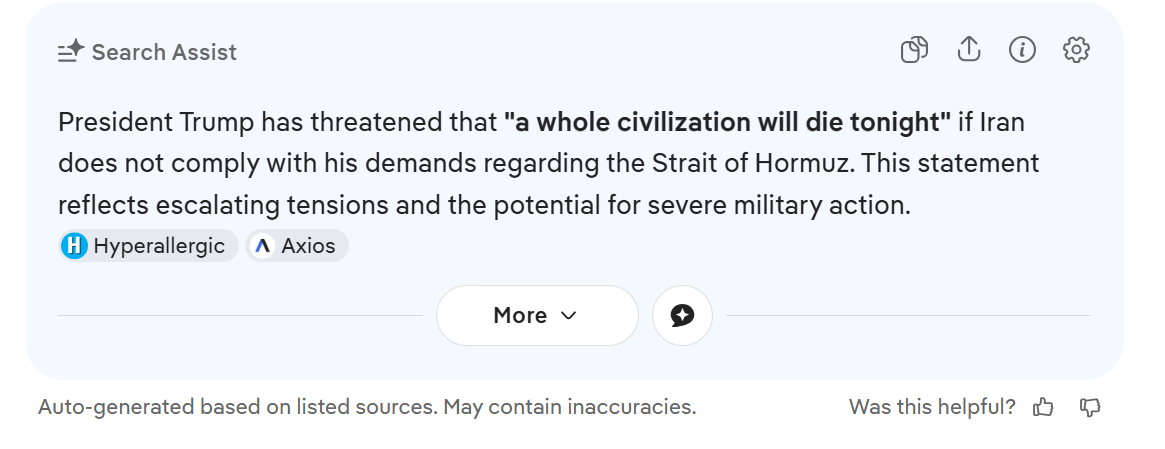Click the chevron next to More
Image resolution: width=1165 pixels, height=449 pixels.
coord(569,316)
